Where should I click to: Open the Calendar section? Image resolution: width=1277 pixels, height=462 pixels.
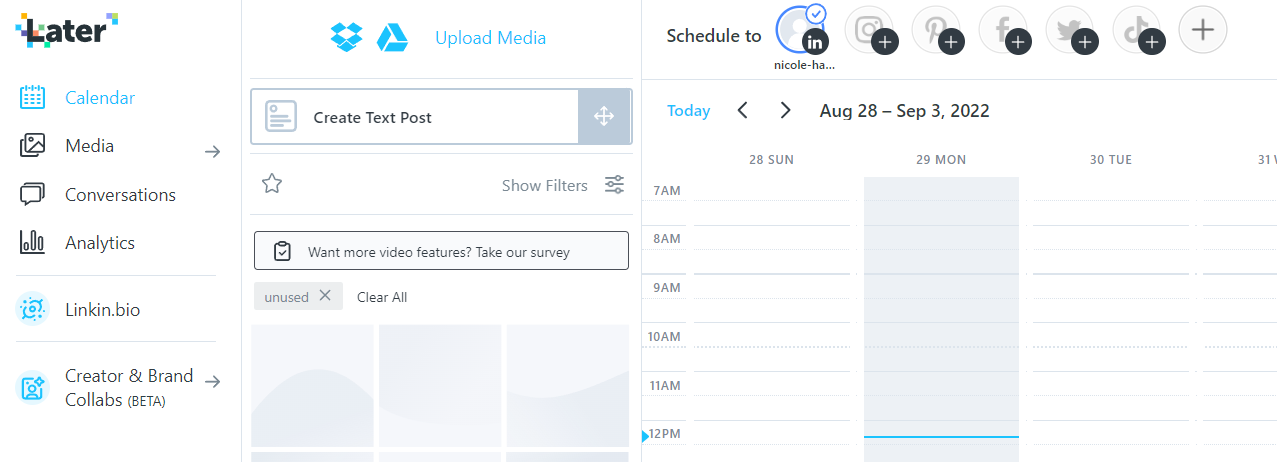click(x=100, y=98)
